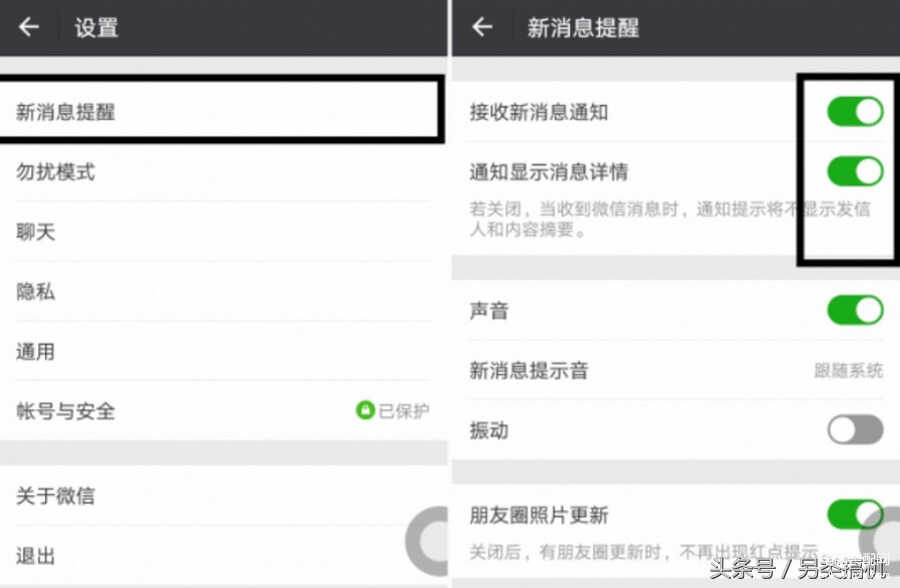Tap the 退出 logout option

click(224, 555)
